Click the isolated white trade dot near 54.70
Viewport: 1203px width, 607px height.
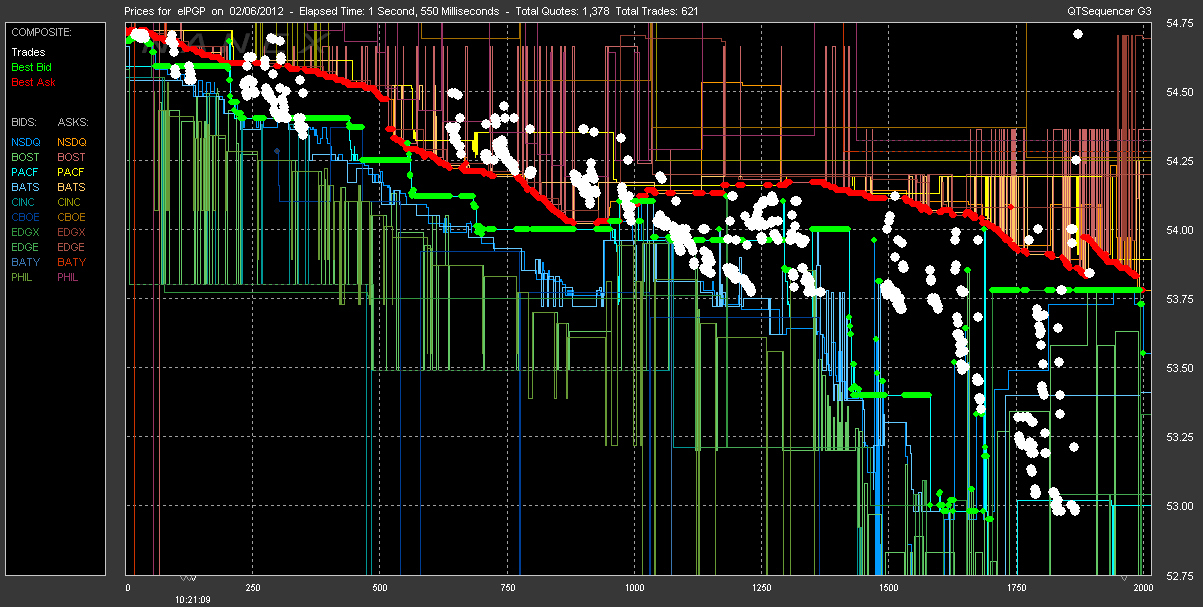click(x=1078, y=34)
